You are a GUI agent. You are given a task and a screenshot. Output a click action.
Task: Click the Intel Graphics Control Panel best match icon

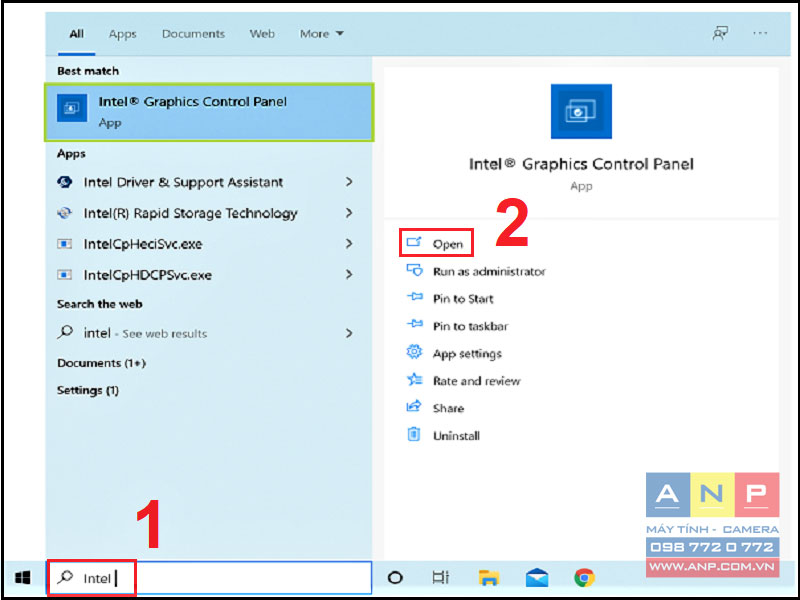(72, 108)
